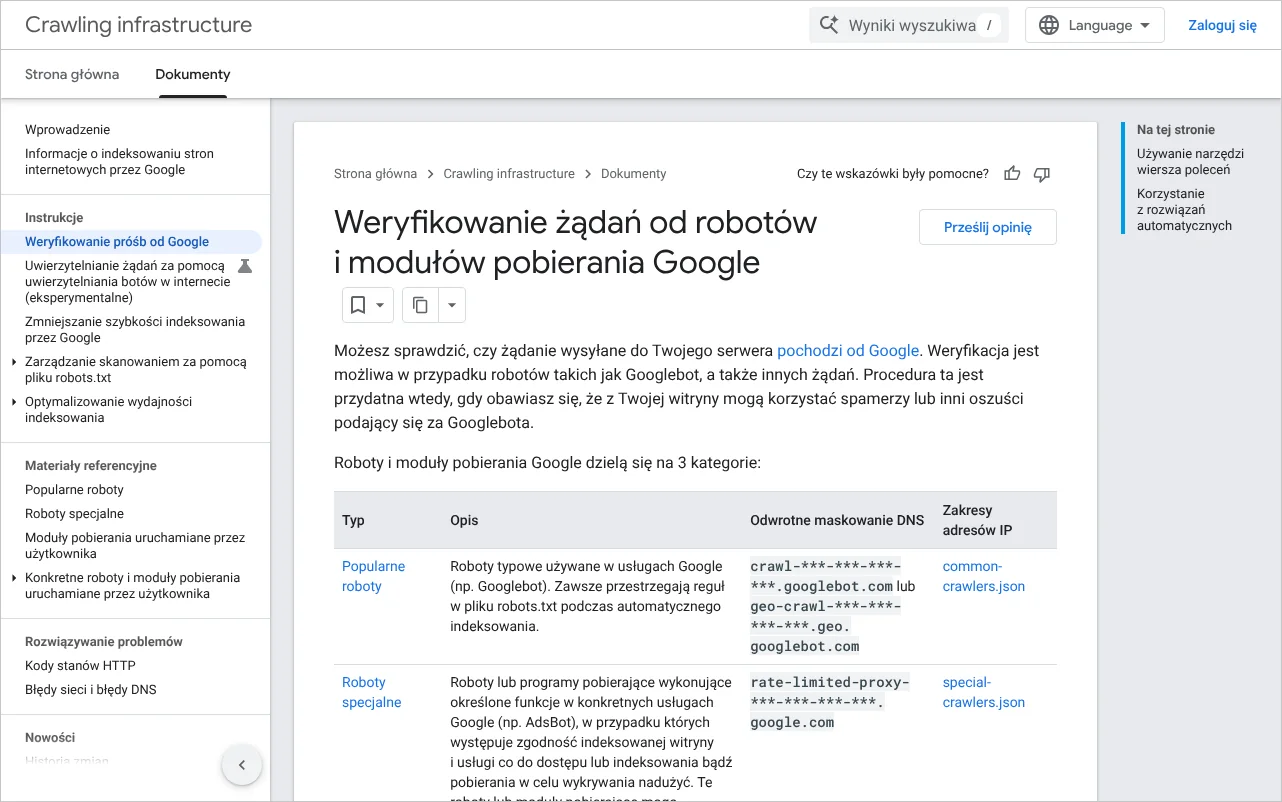Screen dimensions: 1282x802
Task: Select the Dokumenty tab
Action: tap(193, 74)
